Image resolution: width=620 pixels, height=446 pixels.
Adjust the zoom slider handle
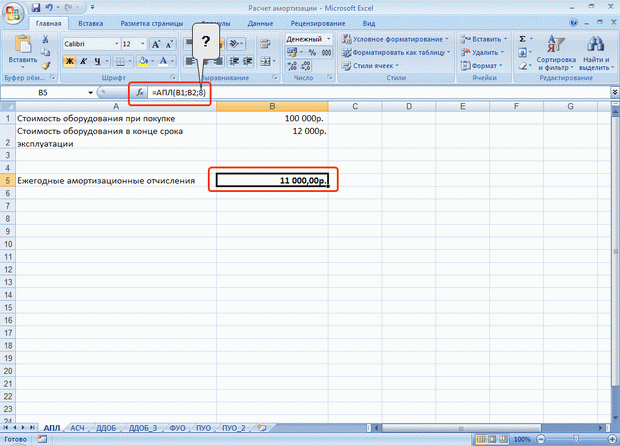click(x=576, y=439)
